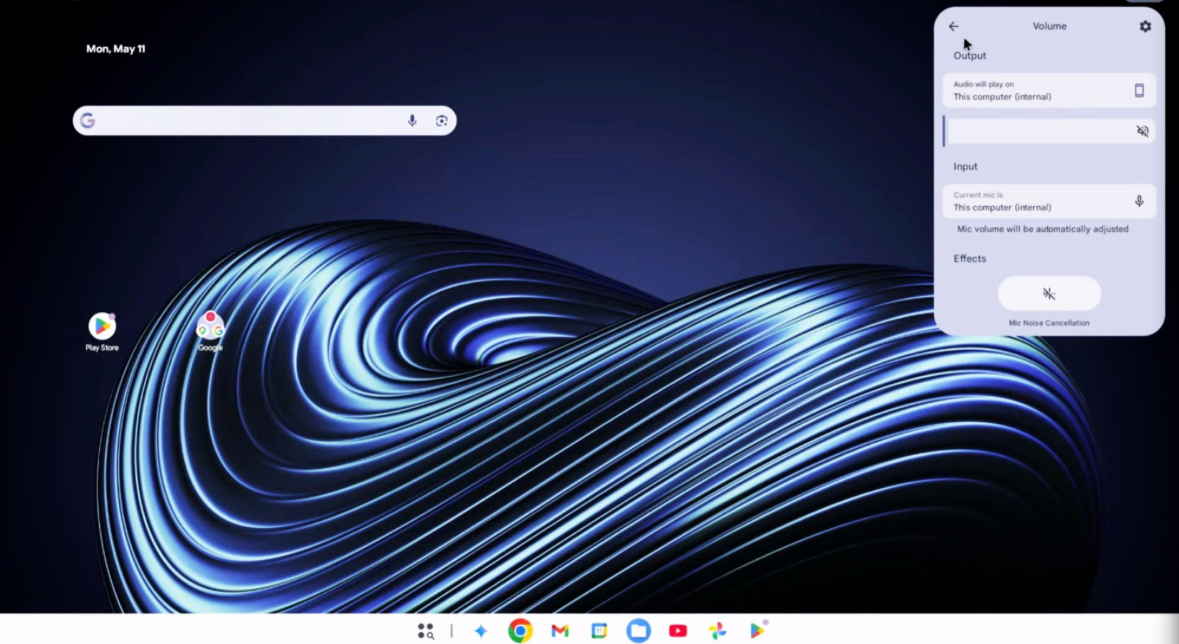
Task: Click the date Mon, May 11
Action: coord(116,49)
